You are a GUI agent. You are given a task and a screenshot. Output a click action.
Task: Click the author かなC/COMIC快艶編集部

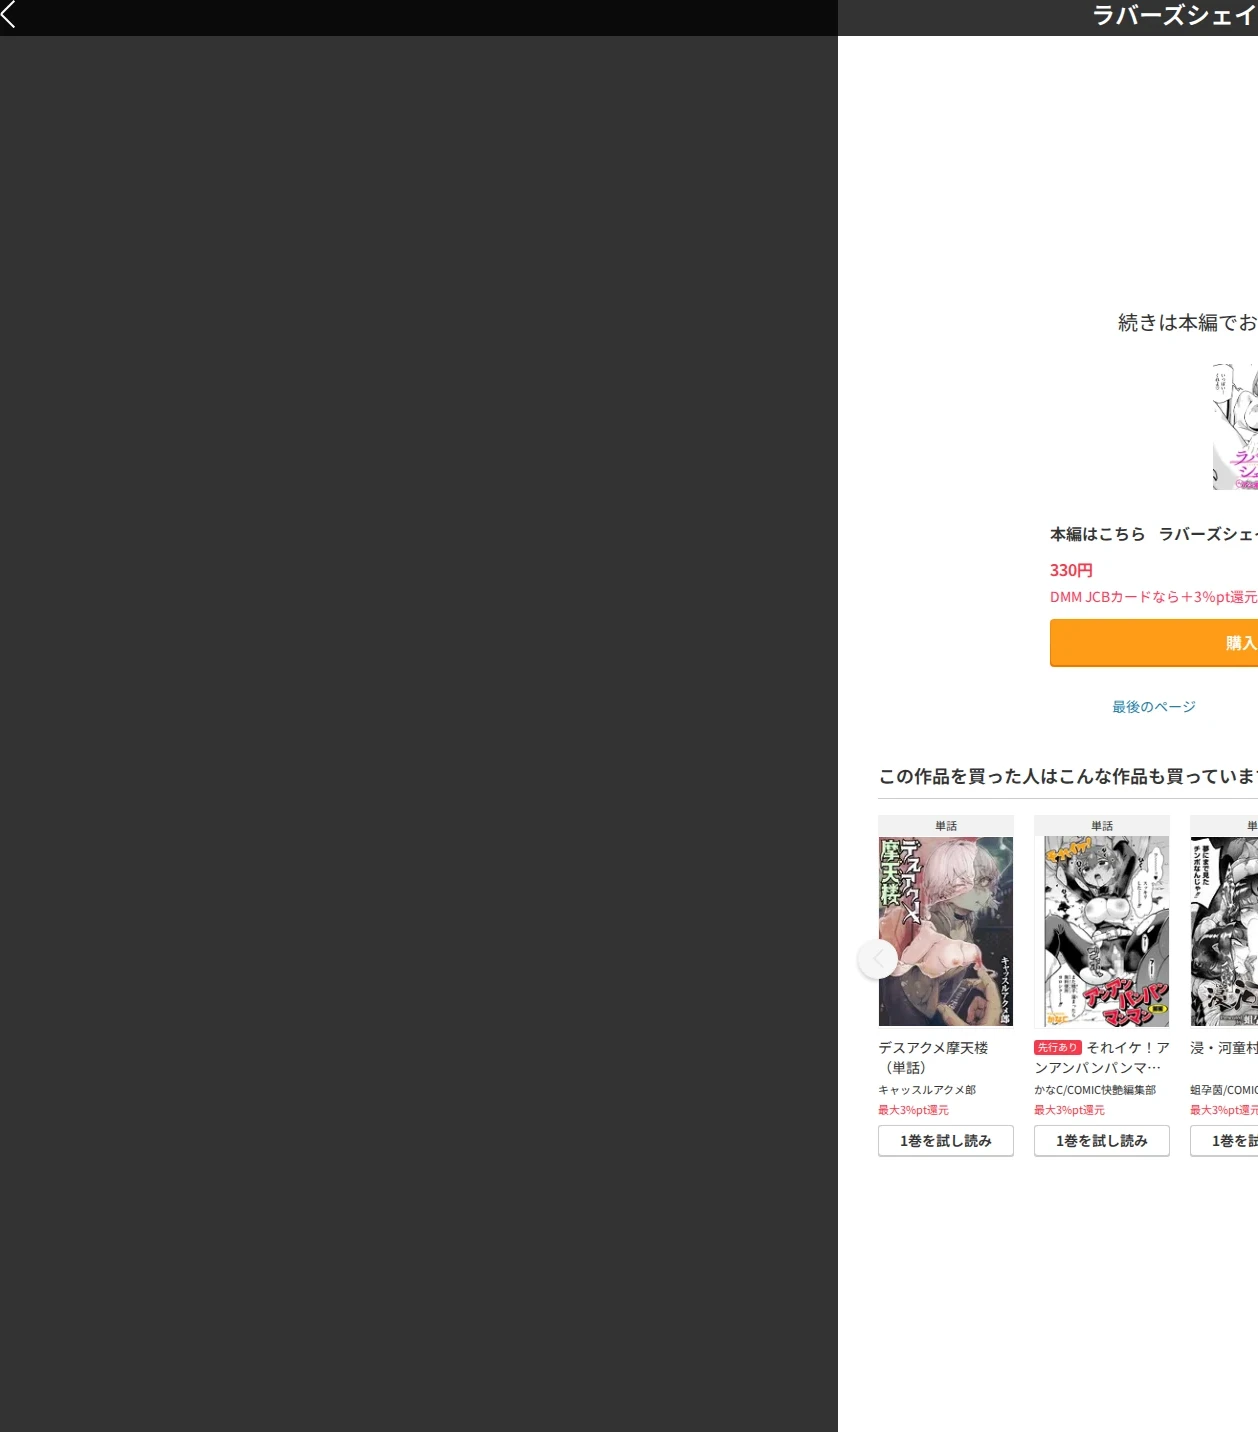[x=1095, y=1090]
